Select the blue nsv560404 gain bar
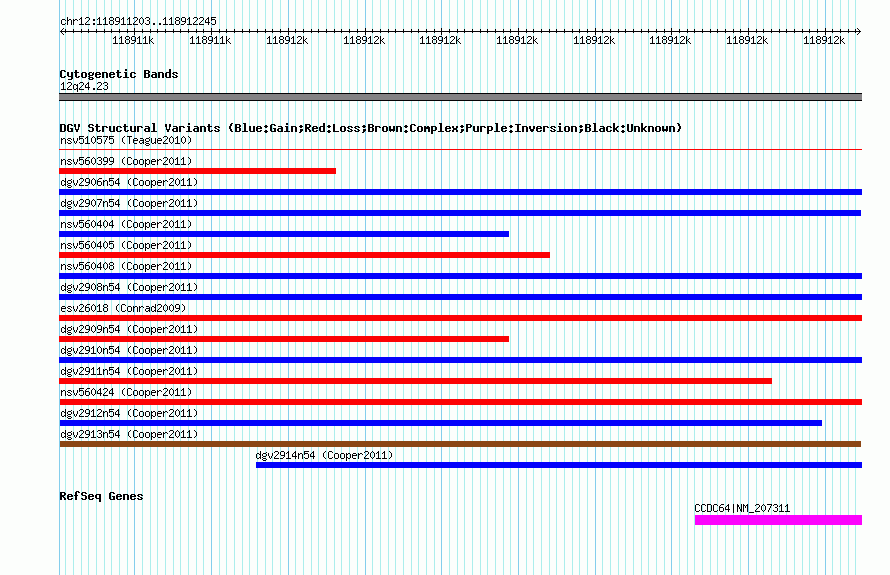Image resolution: width=890 pixels, height=575 pixels. coord(284,234)
